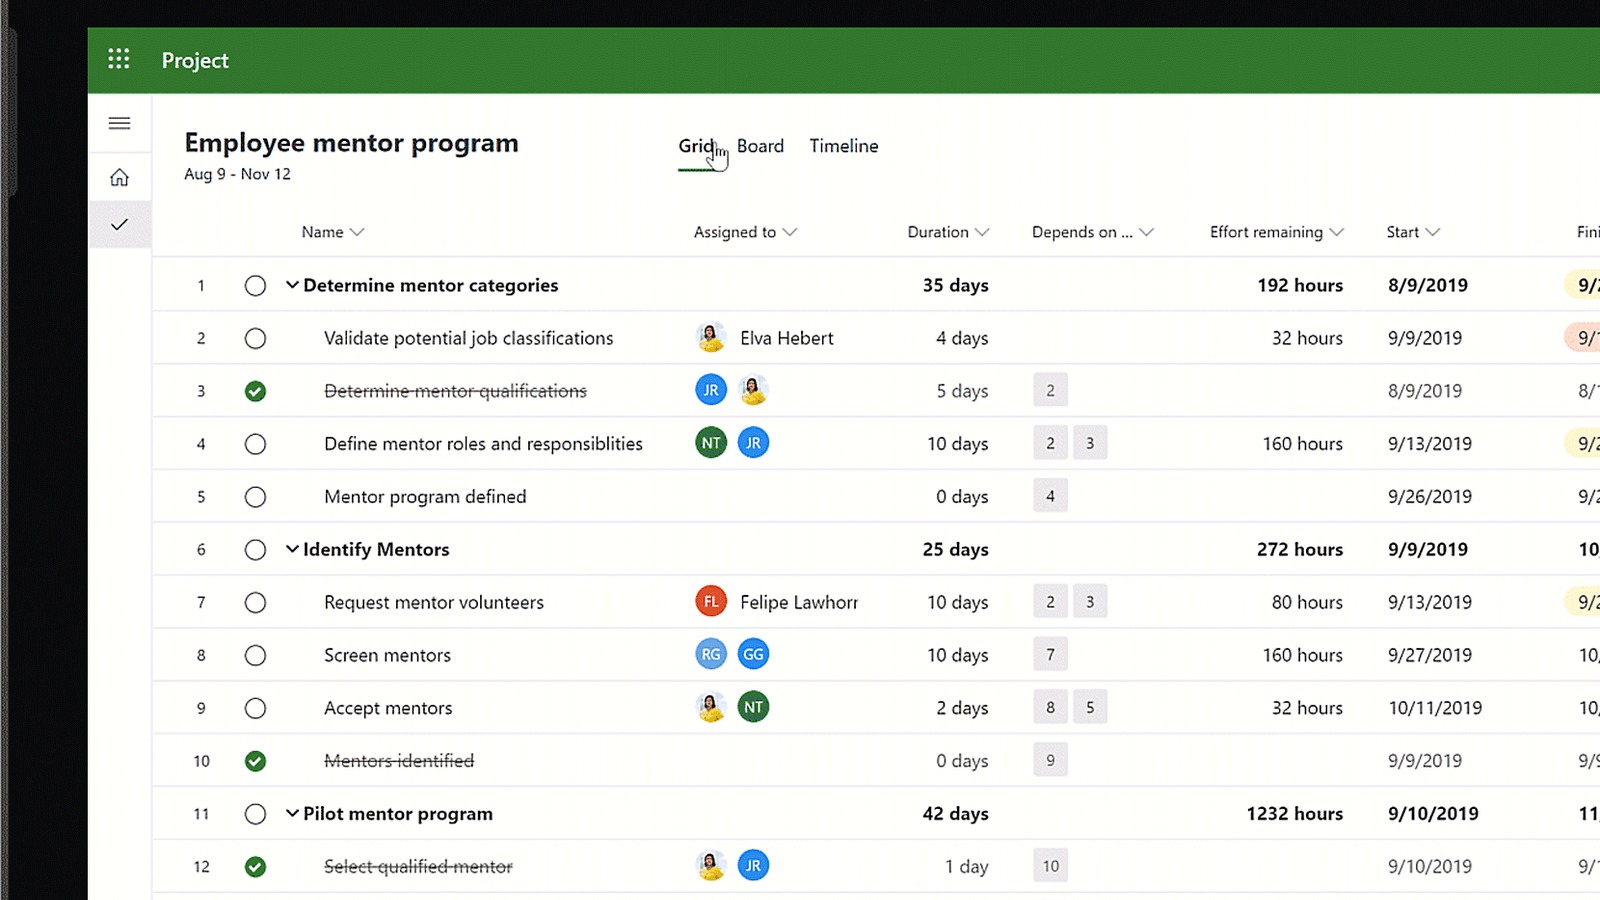This screenshot has width=1600, height=900.
Task: Click the Project app title
Action: [195, 60]
